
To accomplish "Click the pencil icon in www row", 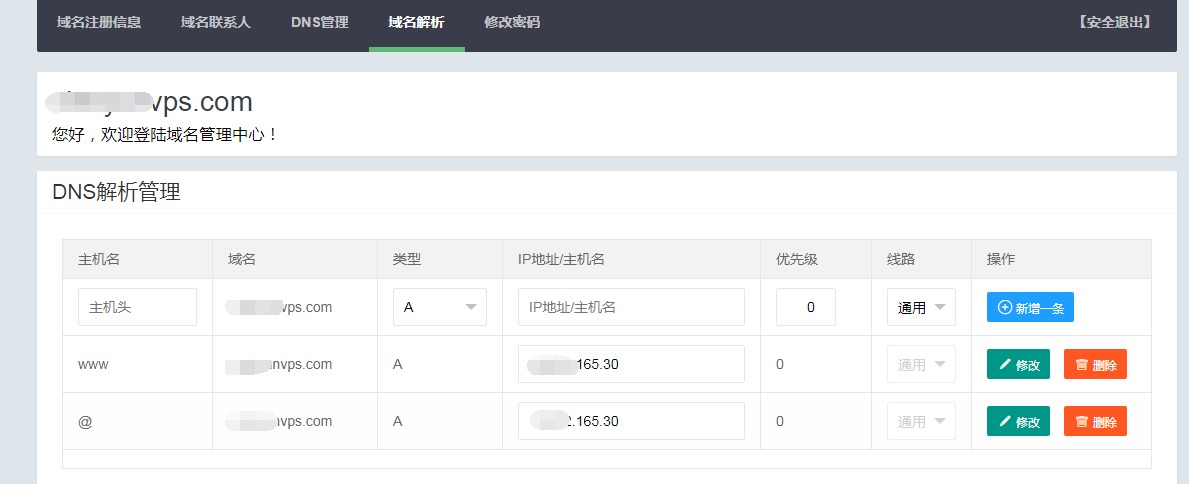I will point(1004,365).
